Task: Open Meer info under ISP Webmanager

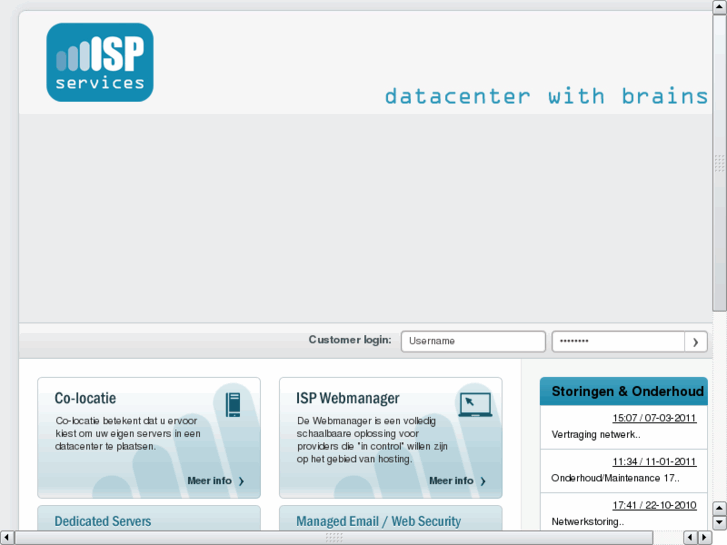Action: coord(457,481)
